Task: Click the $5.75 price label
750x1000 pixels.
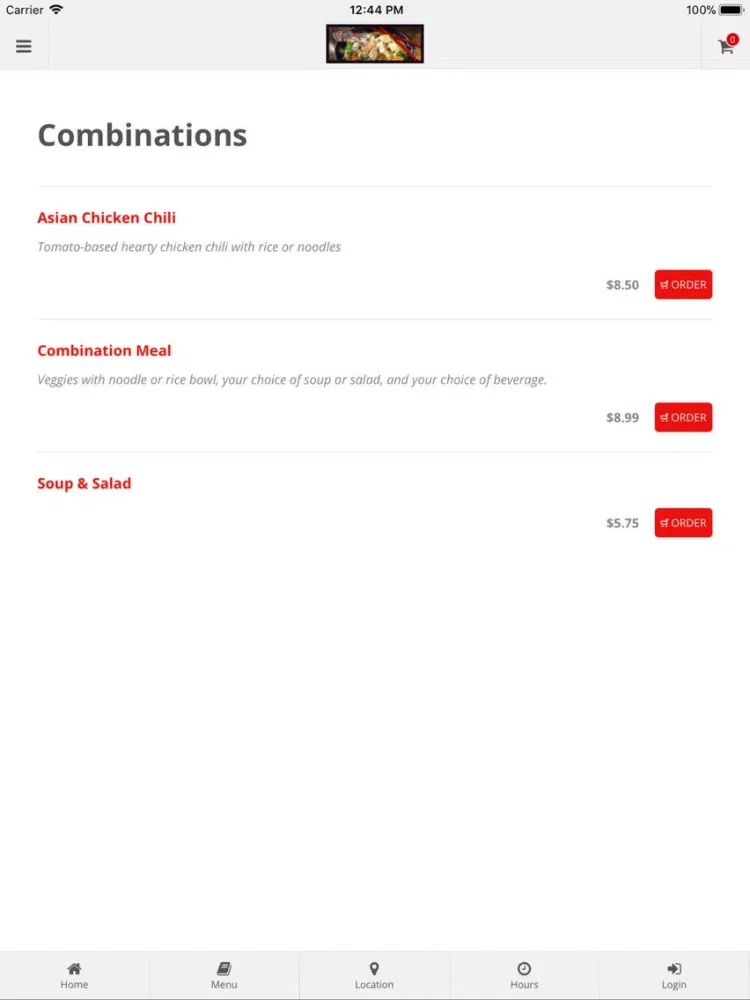Action: pos(622,523)
